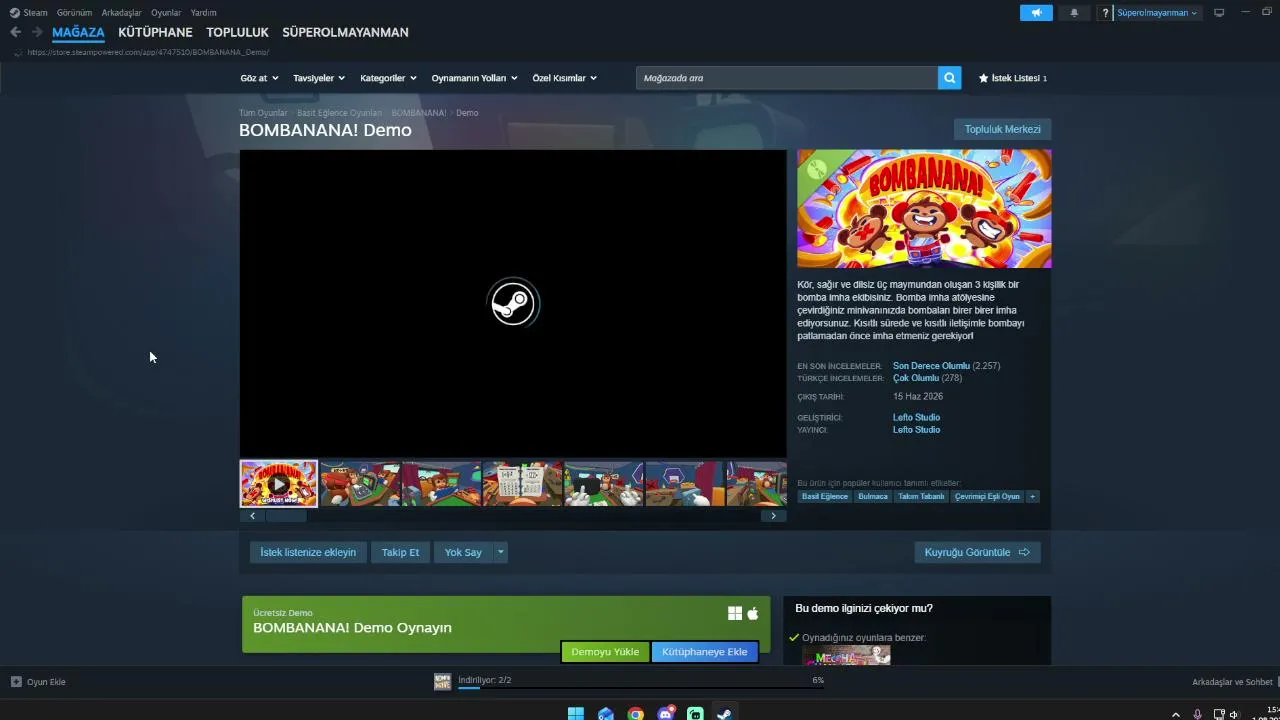Click the Windows platform icon
This screenshot has height=720, width=1280.
click(735, 613)
